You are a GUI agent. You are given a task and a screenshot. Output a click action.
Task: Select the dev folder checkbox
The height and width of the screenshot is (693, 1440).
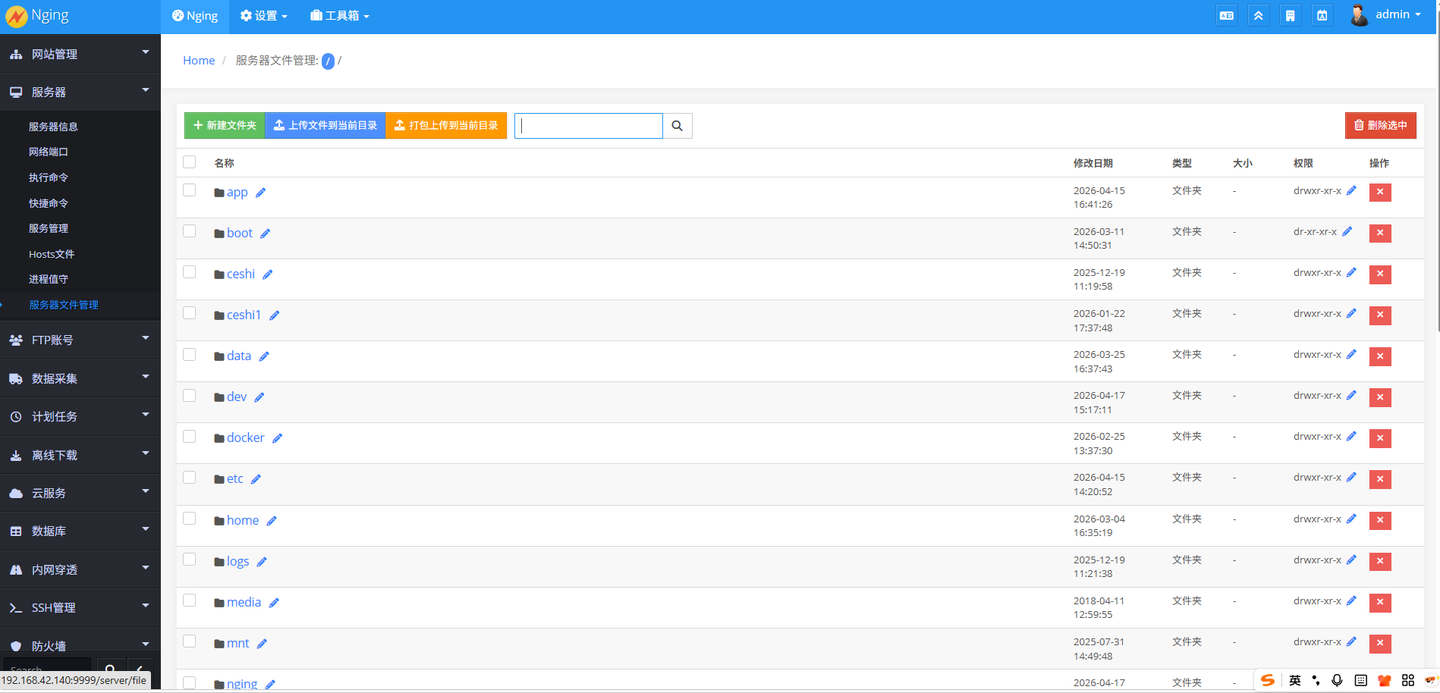(x=190, y=395)
